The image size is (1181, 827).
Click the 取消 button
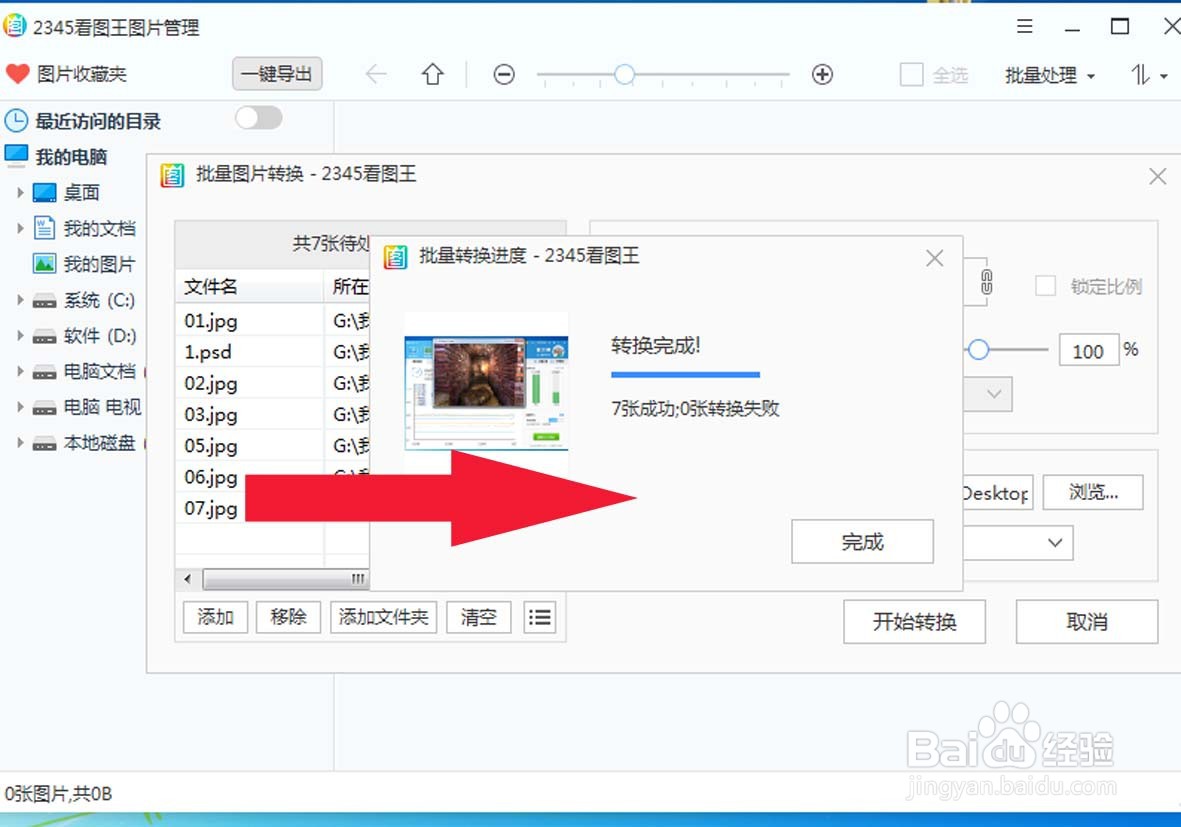click(x=1087, y=621)
